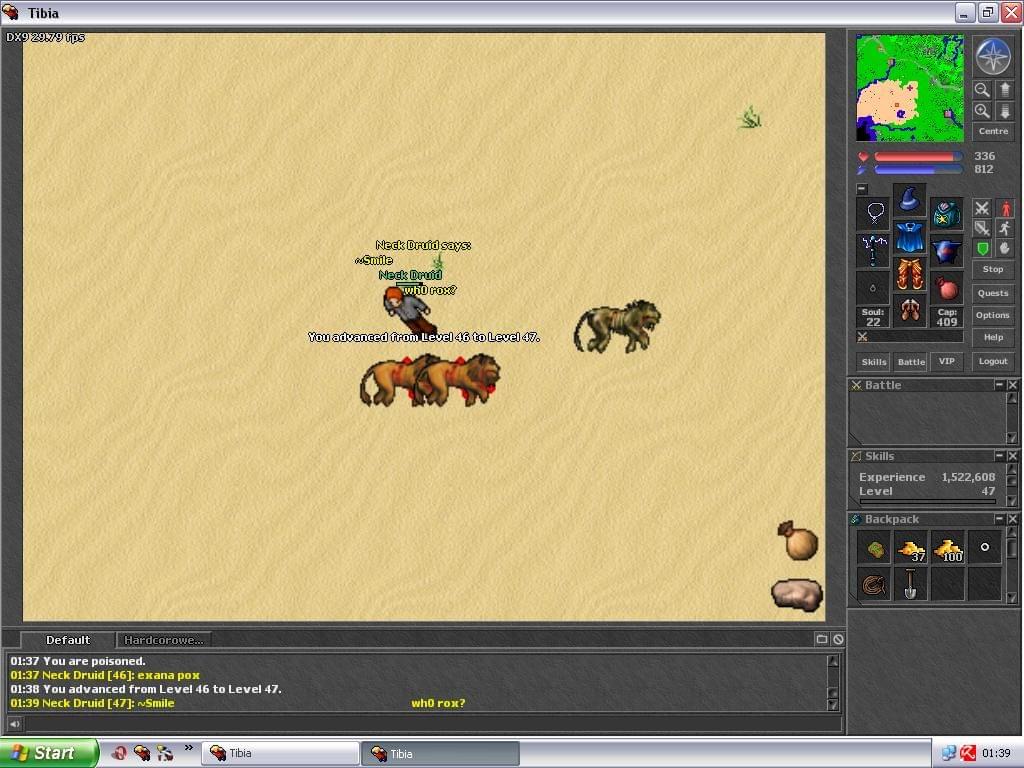Click the red health bar
Image resolution: width=1024 pixels, height=768 pixels.
point(918,157)
